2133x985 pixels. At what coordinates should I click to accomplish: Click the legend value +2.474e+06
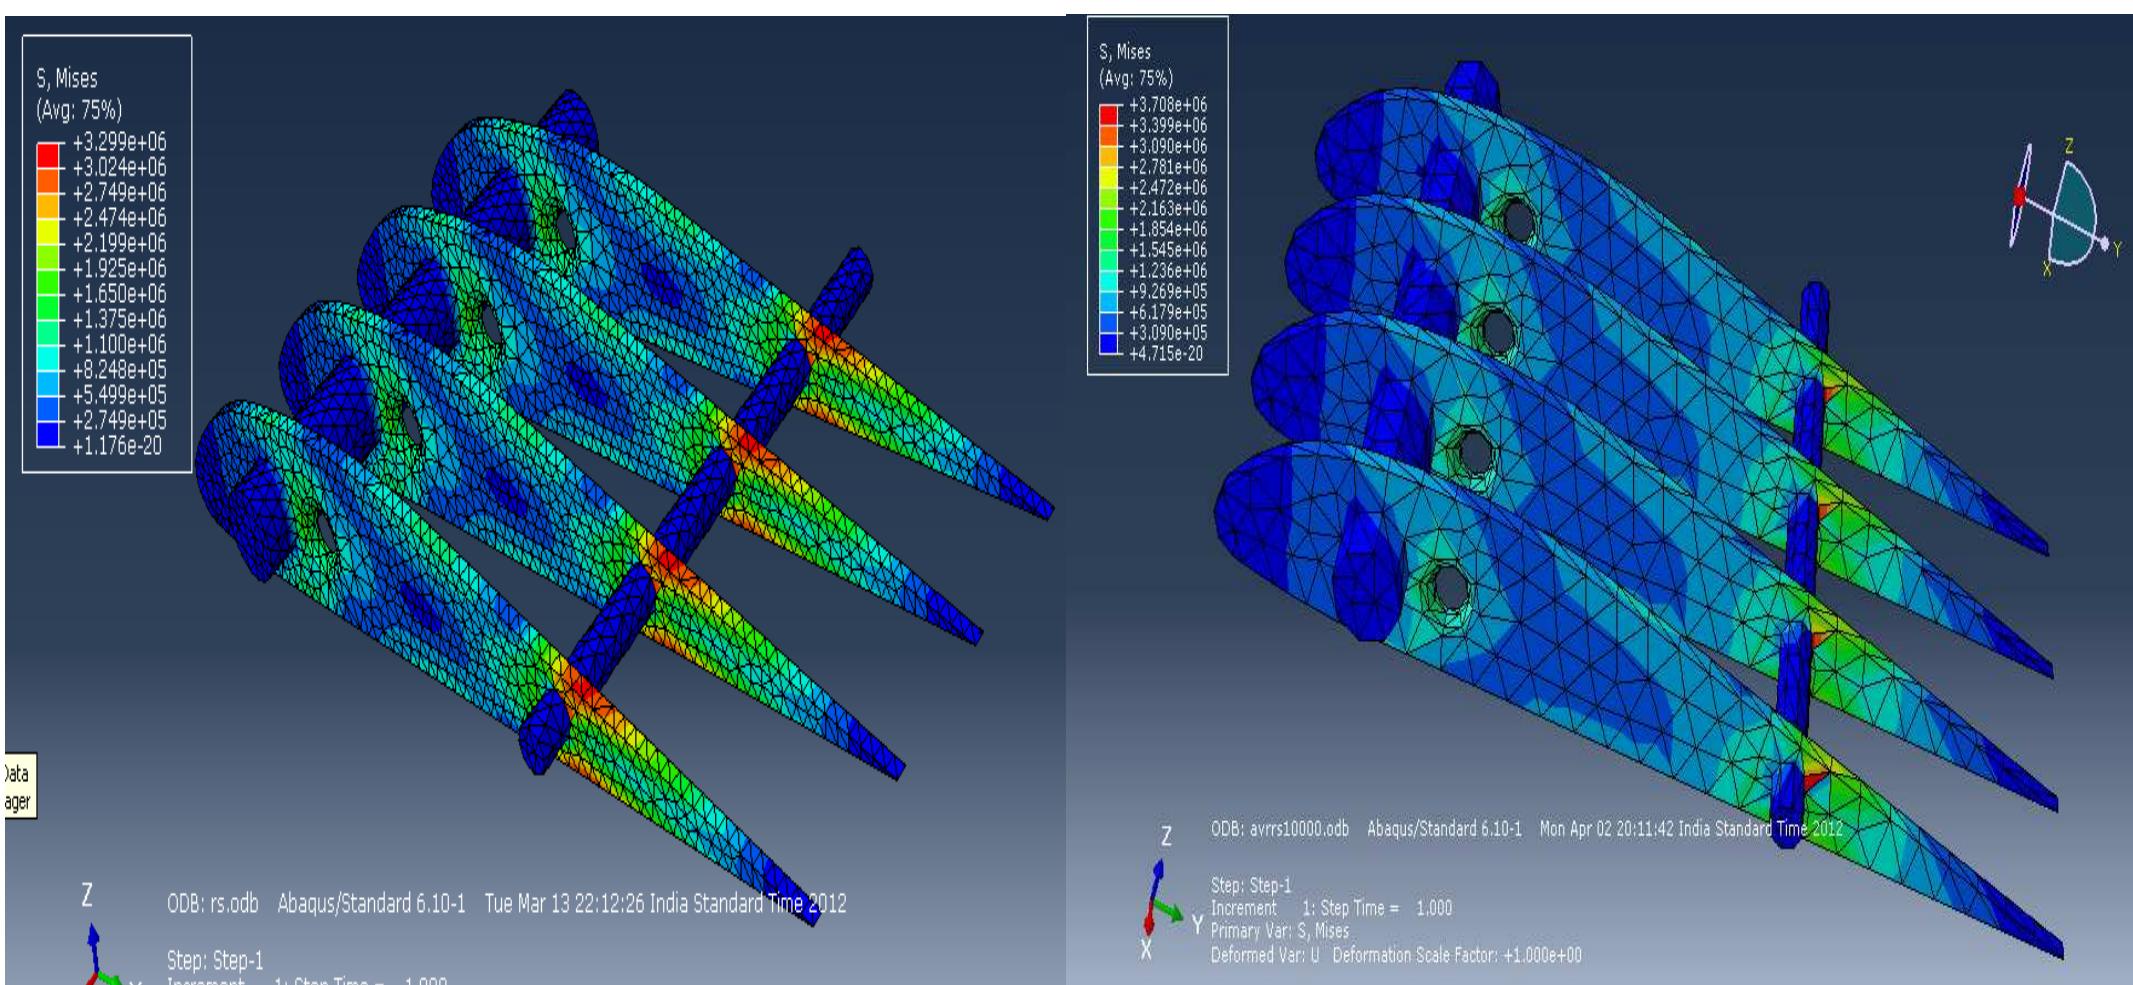tap(118, 218)
